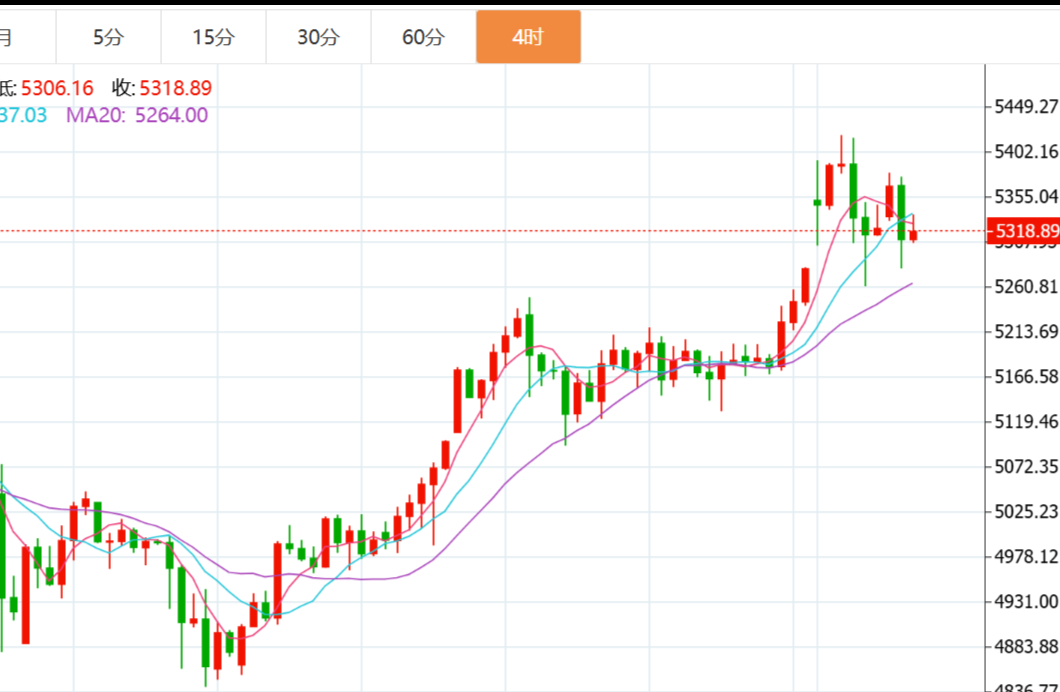Select the 15分 interval tab

pyautogui.click(x=213, y=38)
